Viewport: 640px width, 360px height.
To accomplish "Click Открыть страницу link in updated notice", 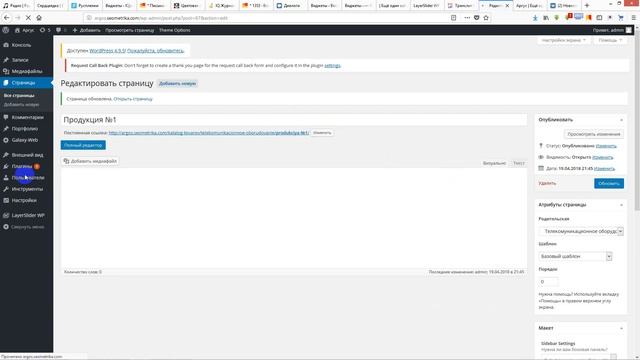I will 133,99.
